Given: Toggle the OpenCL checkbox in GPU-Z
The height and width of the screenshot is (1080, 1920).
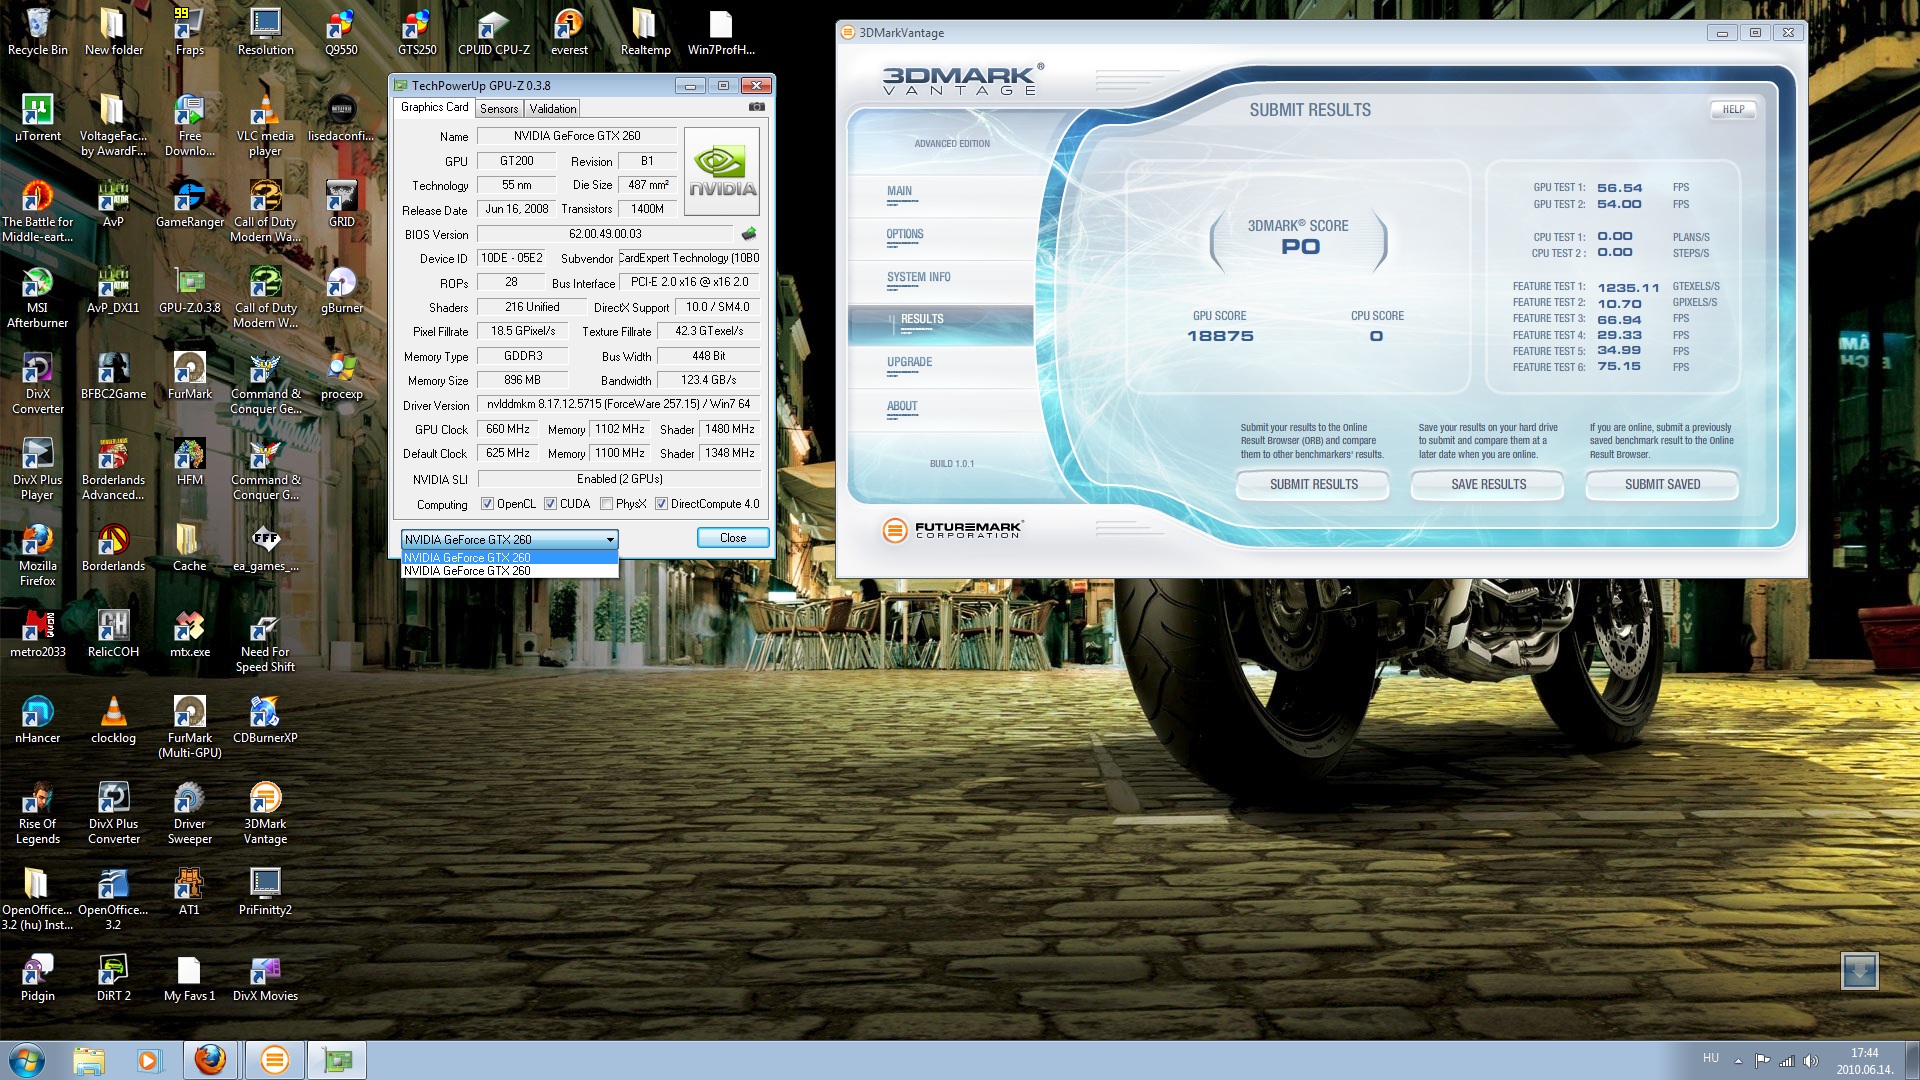Looking at the screenshot, I should (487, 504).
